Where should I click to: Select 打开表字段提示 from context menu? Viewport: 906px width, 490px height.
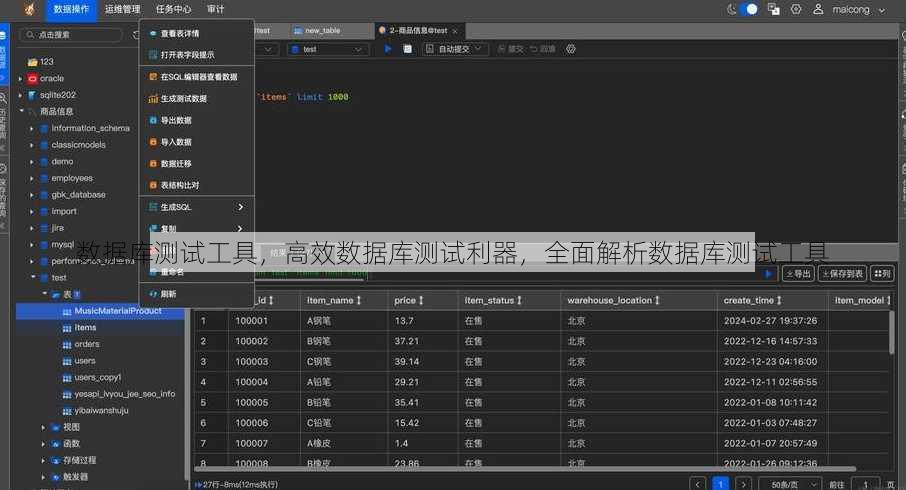tap(197, 55)
